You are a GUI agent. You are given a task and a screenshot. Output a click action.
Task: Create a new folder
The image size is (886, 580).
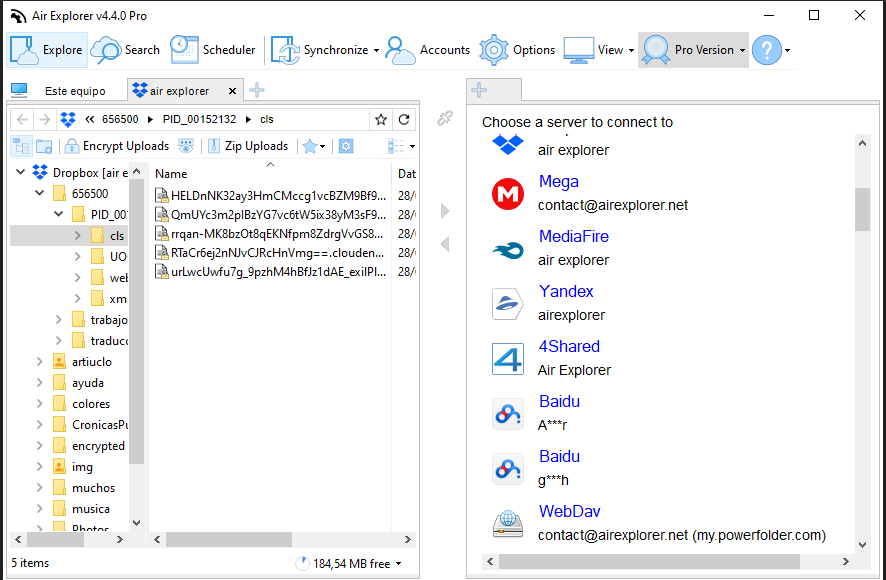(44, 146)
